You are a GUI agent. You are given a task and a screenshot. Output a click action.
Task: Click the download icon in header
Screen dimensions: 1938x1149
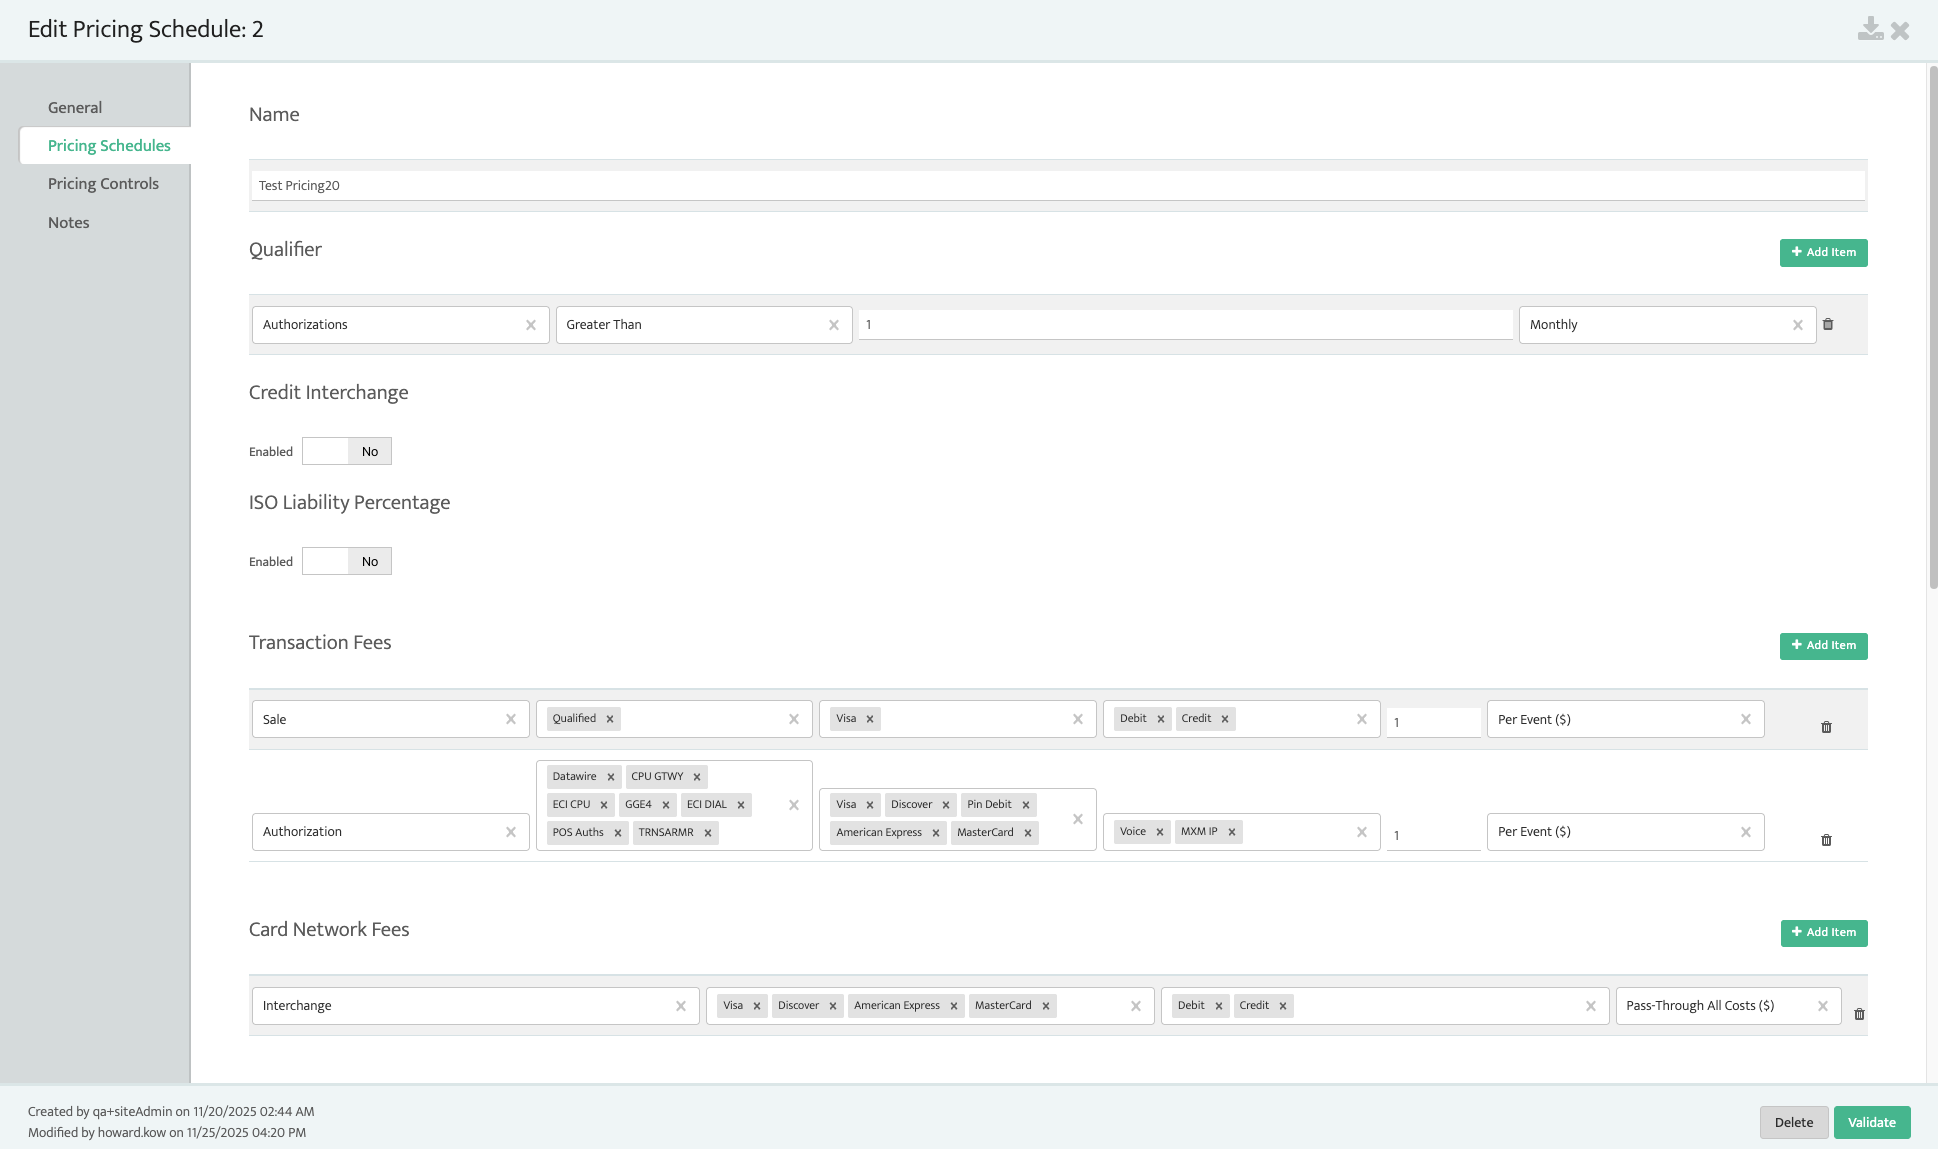(x=1870, y=30)
